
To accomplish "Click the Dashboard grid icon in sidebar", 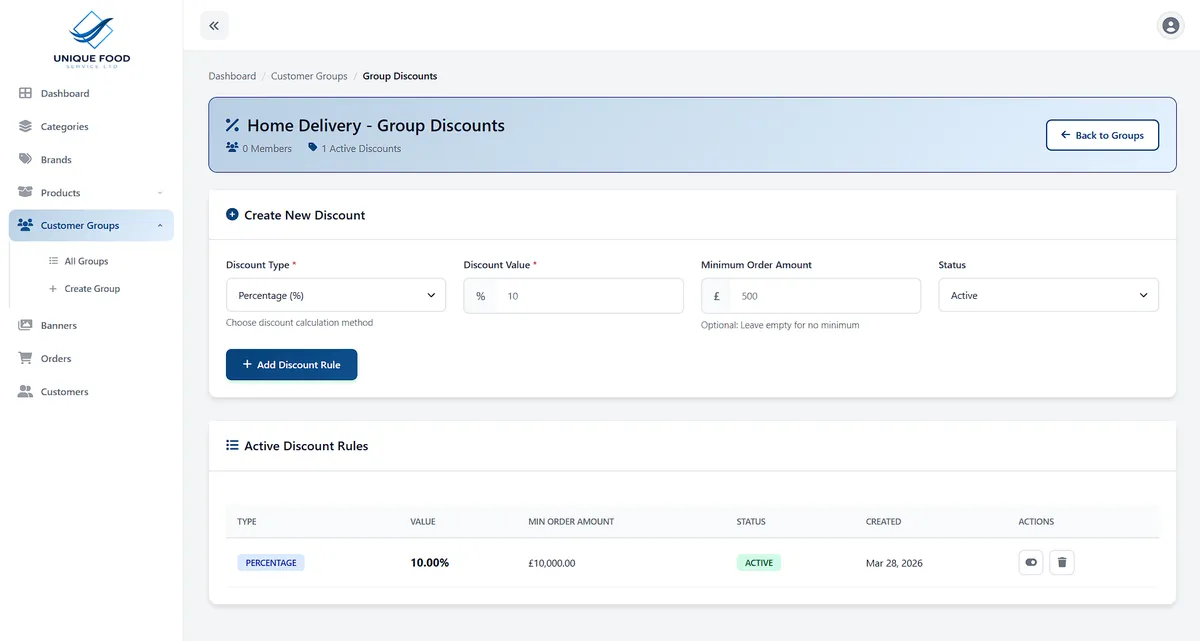I will click(x=26, y=93).
